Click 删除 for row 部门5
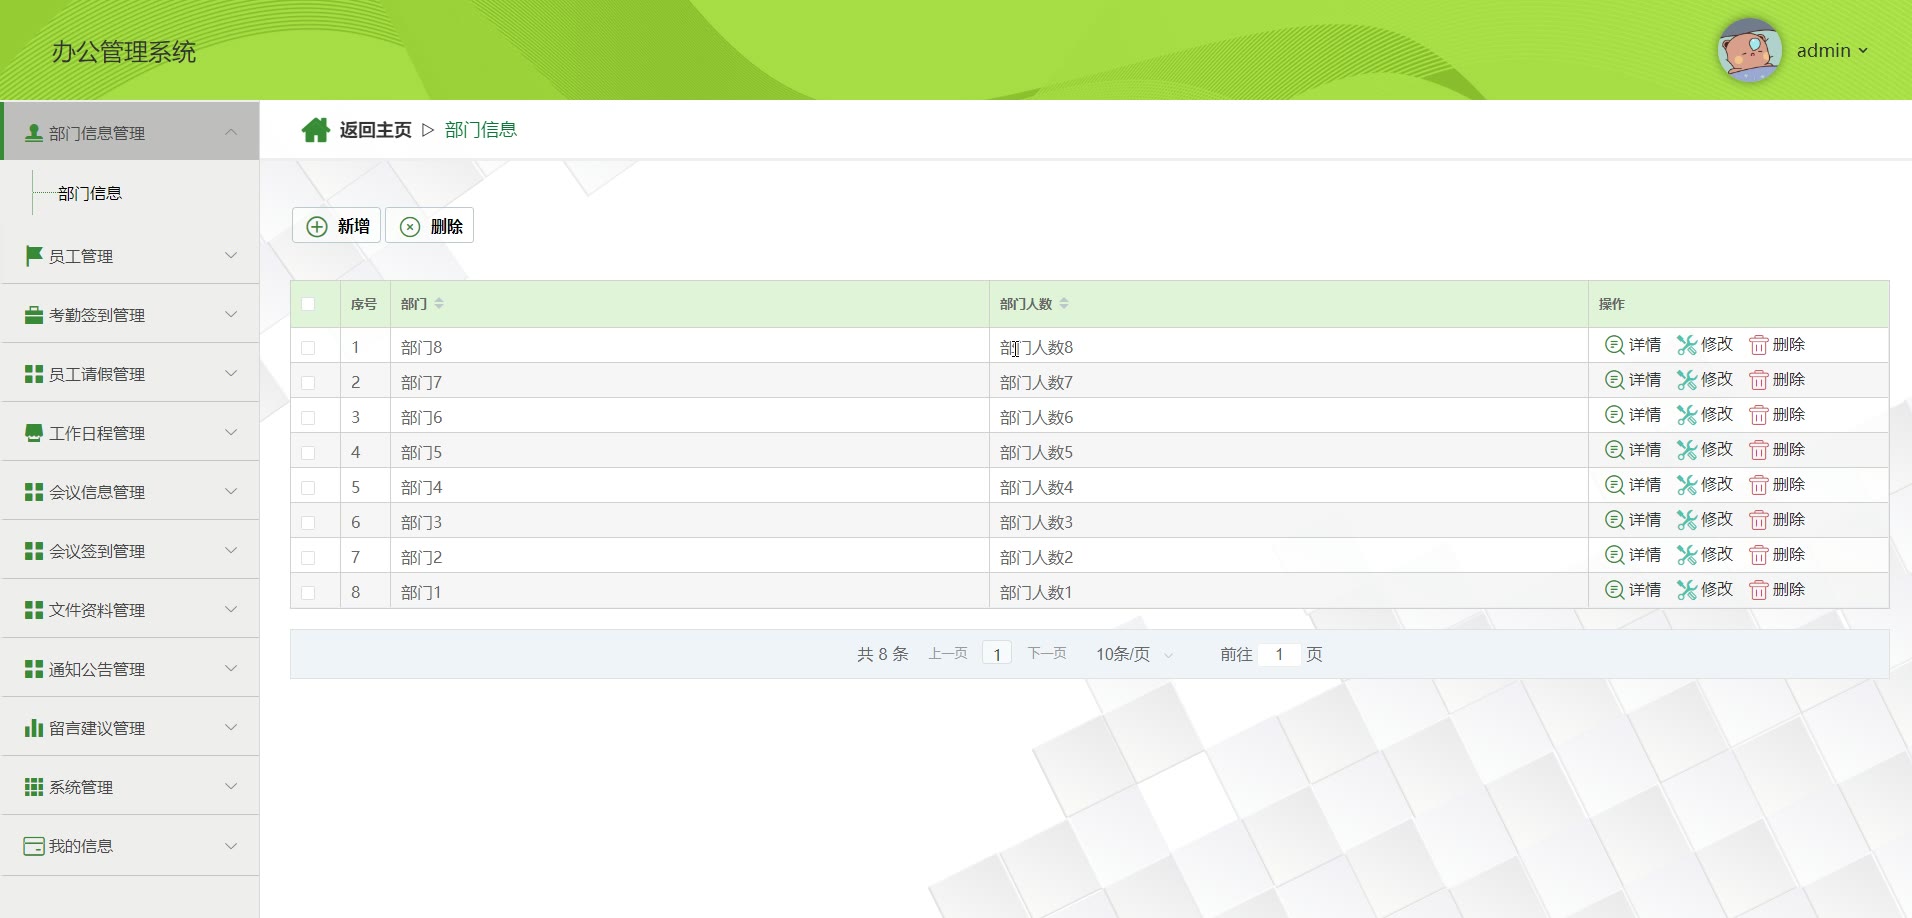The width and height of the screenshot is (1912, 918). [x=1777, y=450]
